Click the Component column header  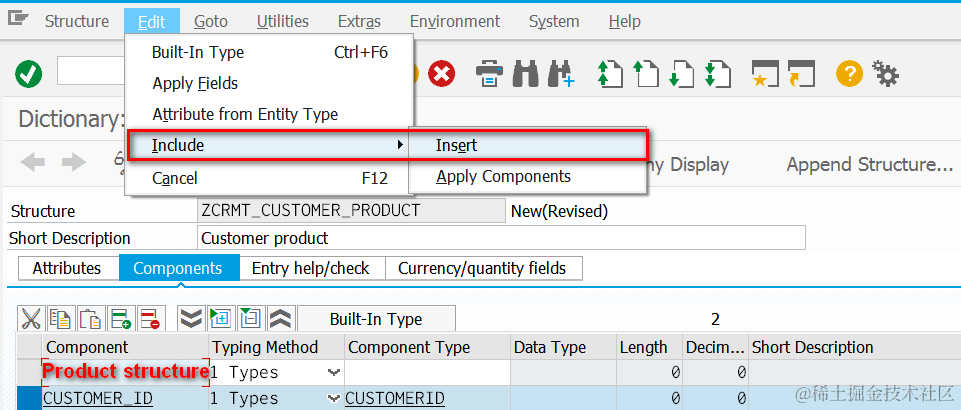(x=125, y=347)
